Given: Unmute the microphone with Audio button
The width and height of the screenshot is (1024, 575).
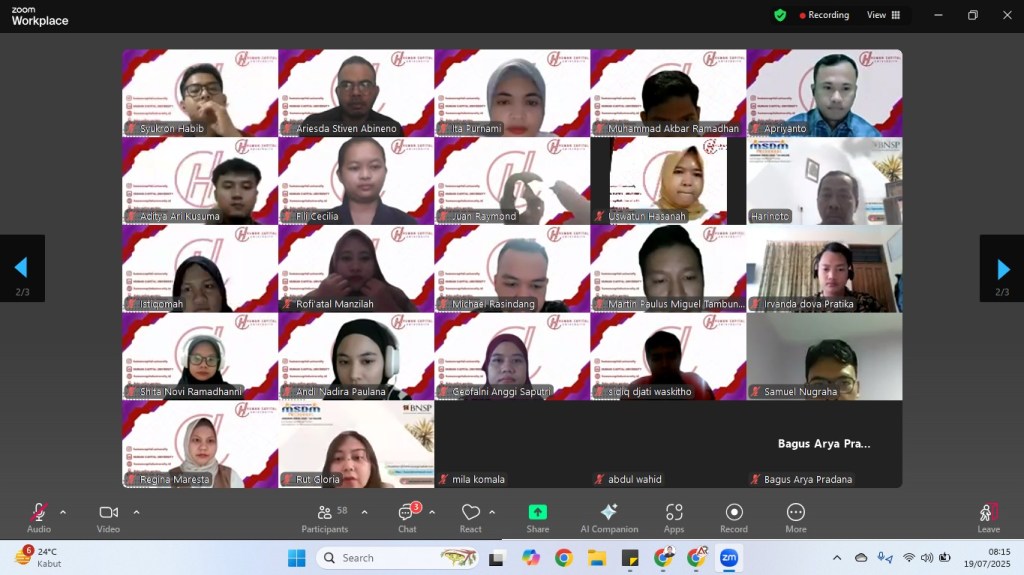Looking at the screenshot, I should point(39,517).
